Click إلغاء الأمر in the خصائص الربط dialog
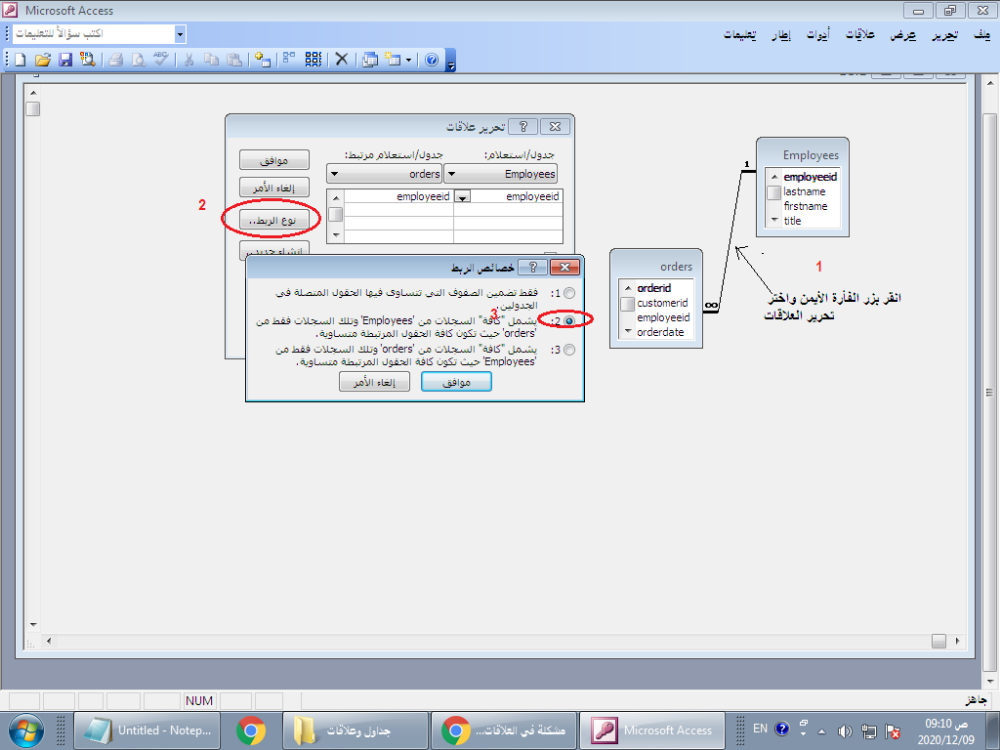1000x750 pixels. click(x=374, y=382)
